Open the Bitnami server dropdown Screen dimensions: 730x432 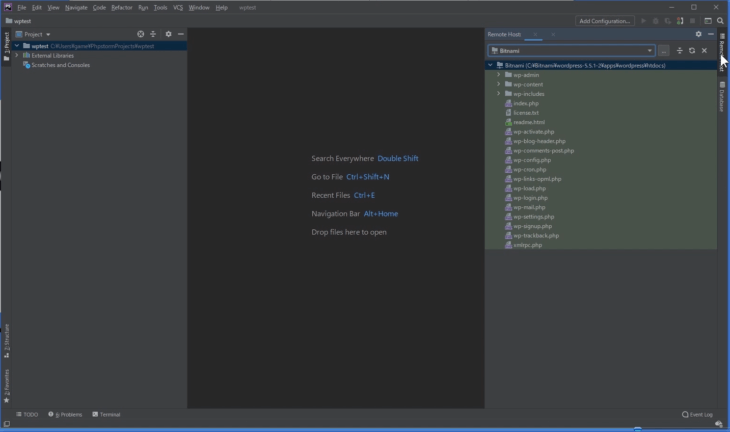point(572,50)
